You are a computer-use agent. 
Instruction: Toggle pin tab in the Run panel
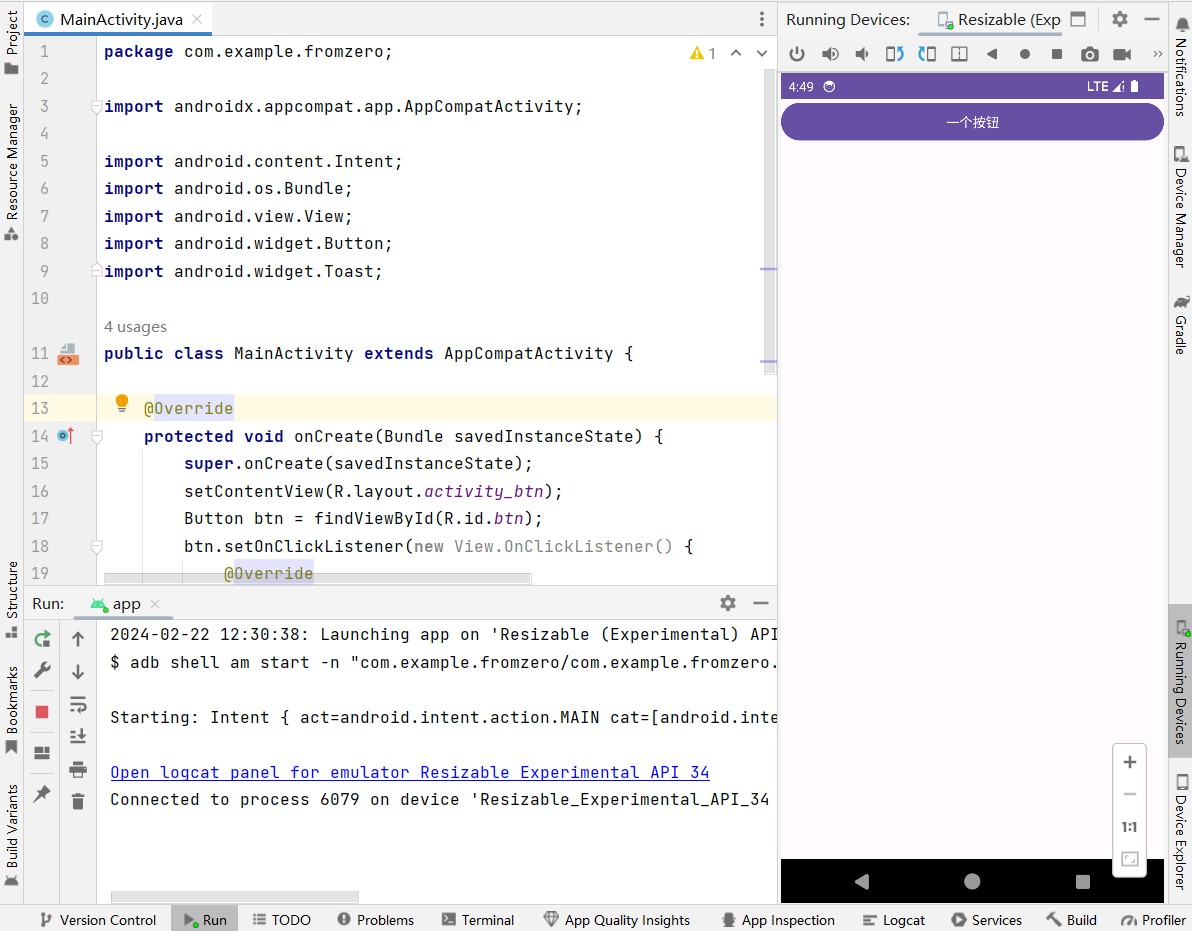coord(42,793)
